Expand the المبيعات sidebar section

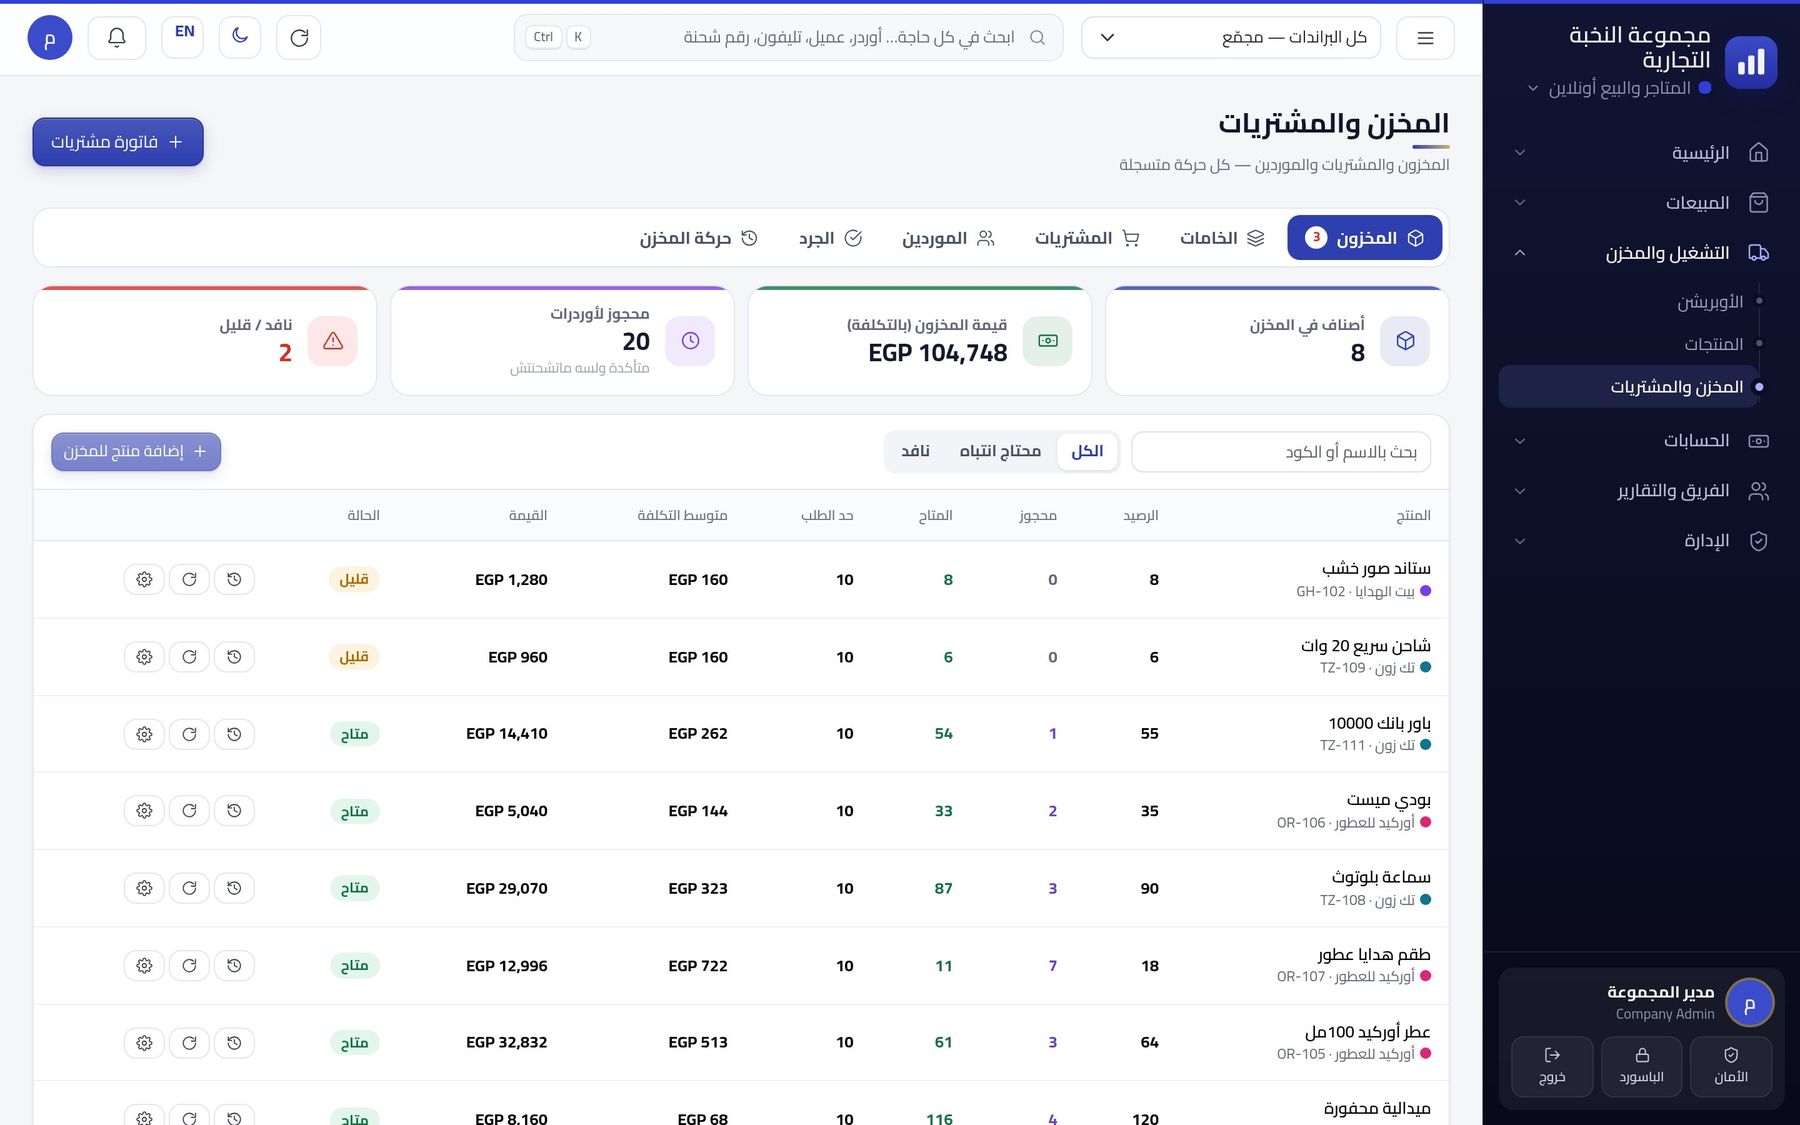click(1640, 203)
